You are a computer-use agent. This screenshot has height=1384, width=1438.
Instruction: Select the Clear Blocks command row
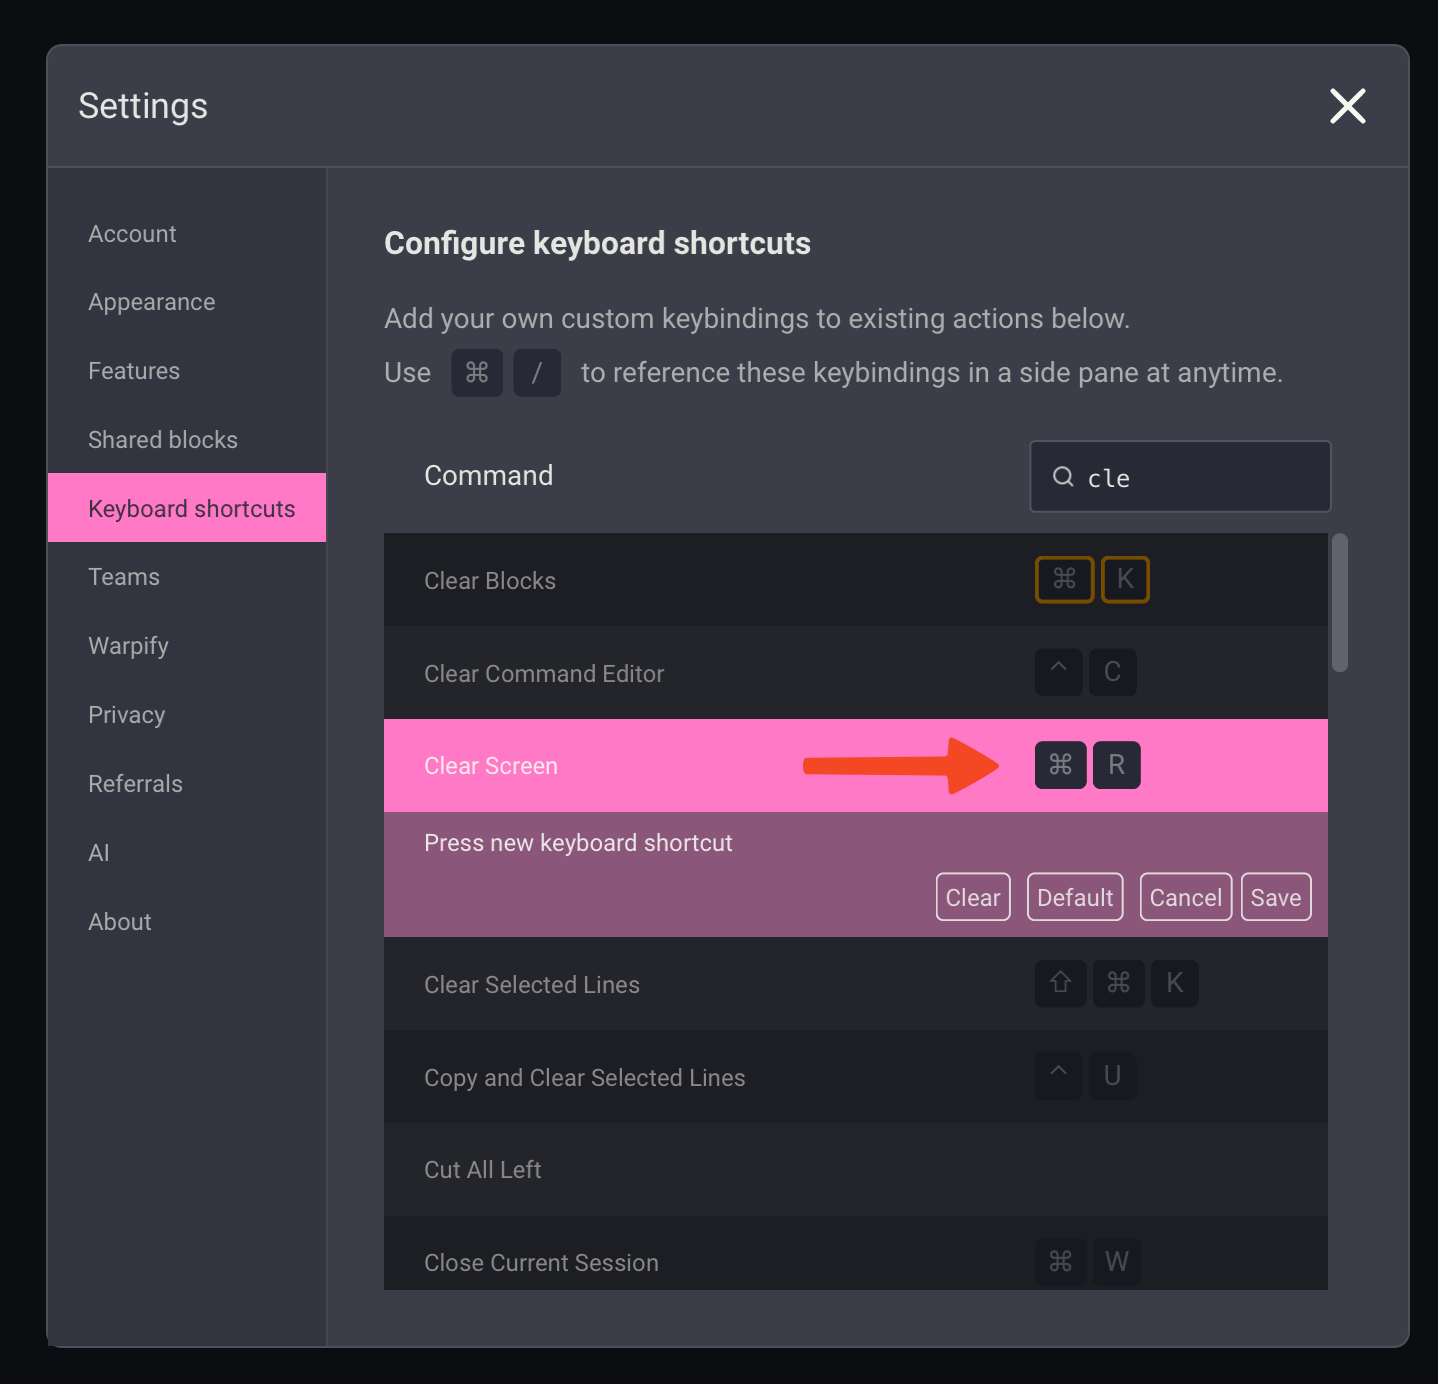coord(856,580)
